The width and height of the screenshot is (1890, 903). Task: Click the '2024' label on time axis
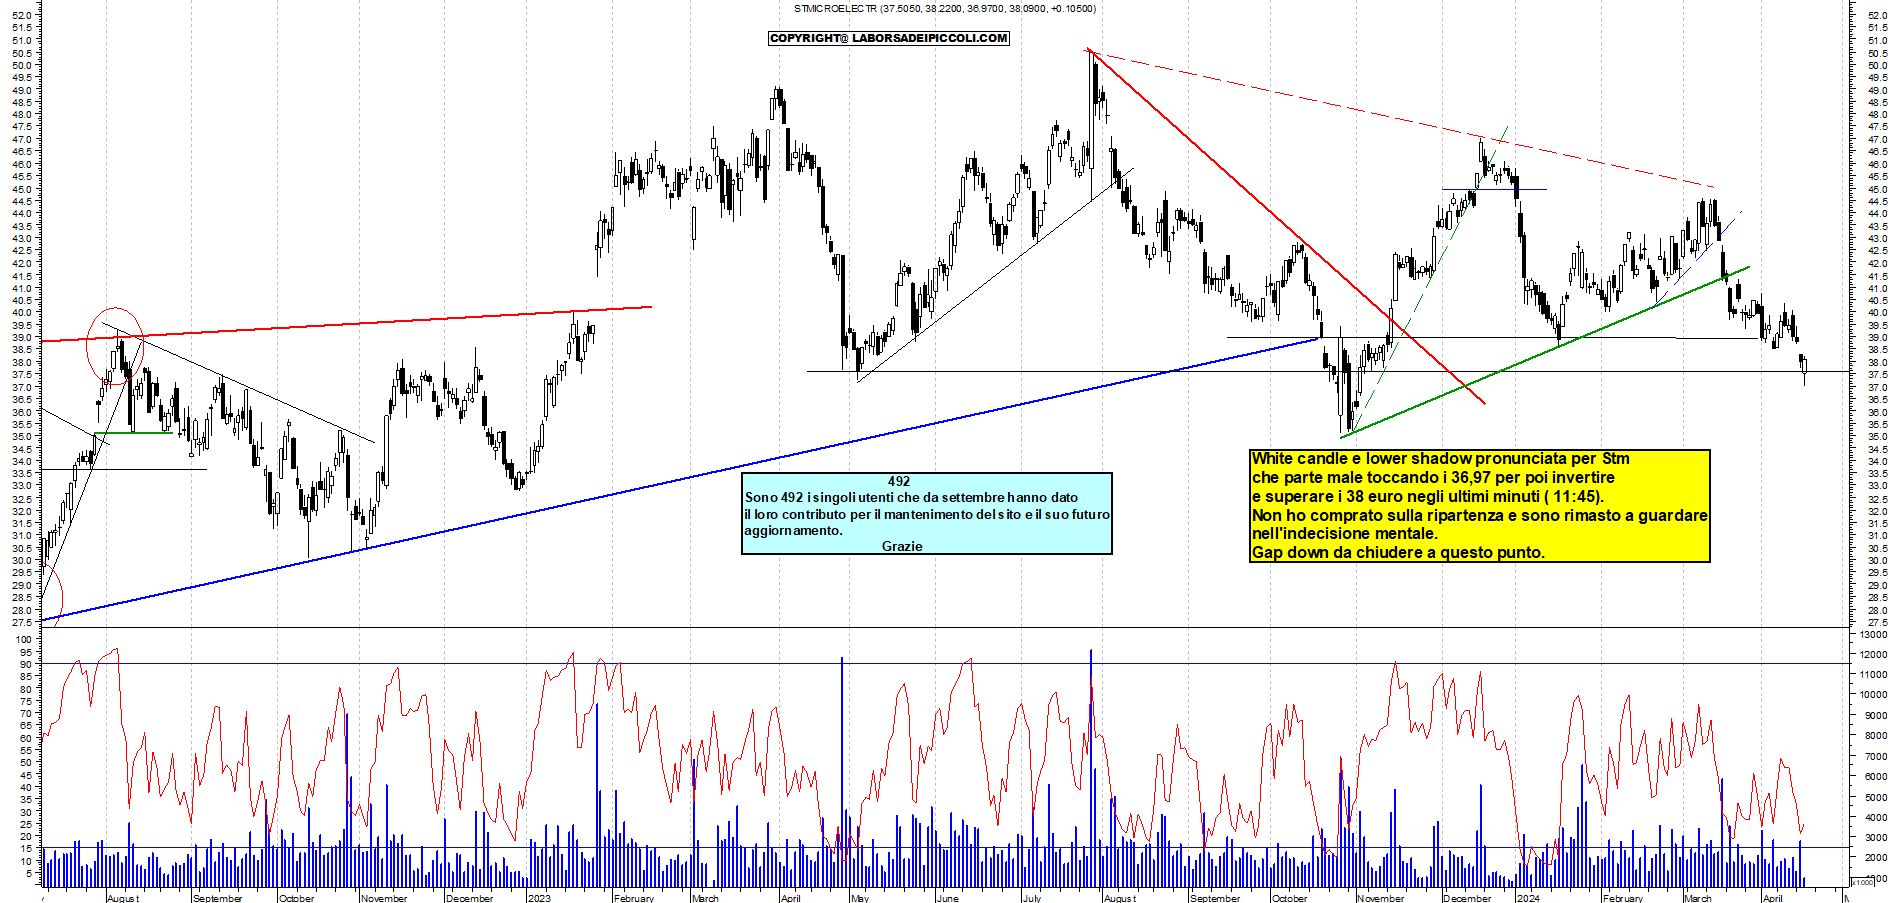(1528, 898)
